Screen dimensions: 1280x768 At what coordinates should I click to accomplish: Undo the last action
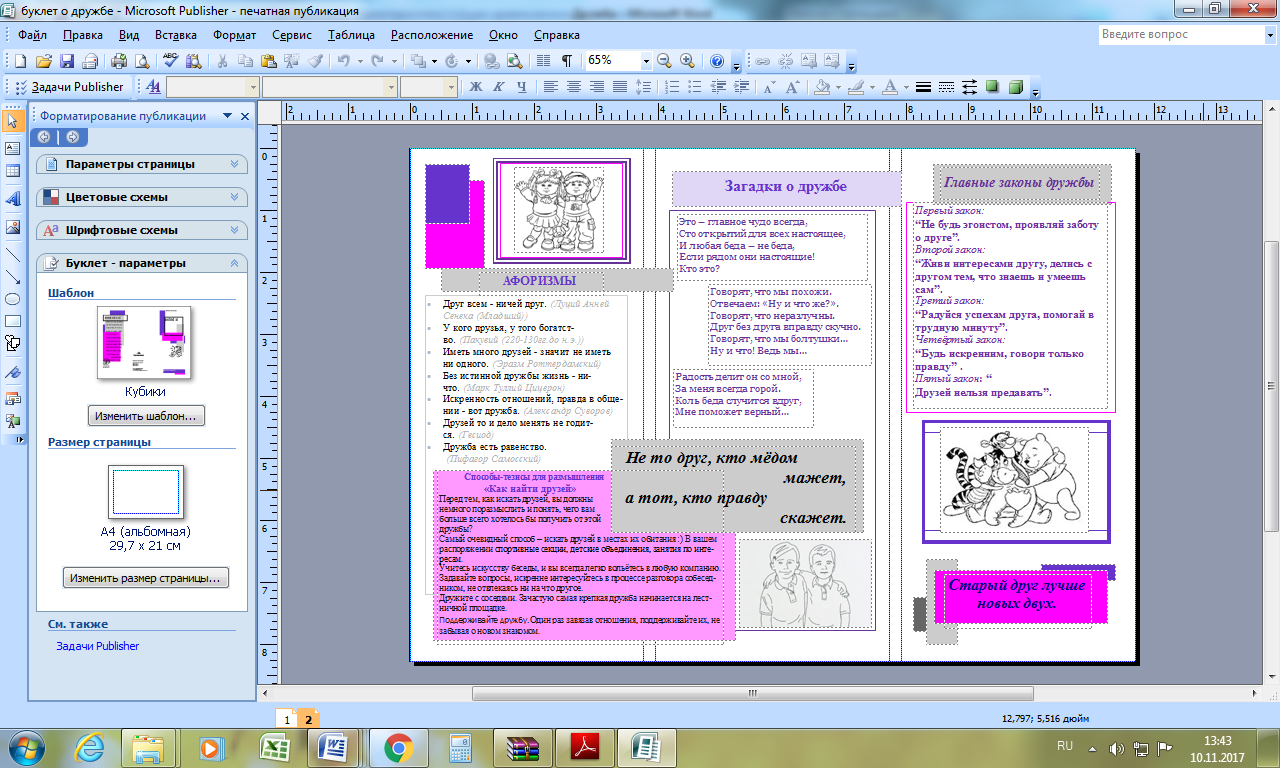[344, 61]
